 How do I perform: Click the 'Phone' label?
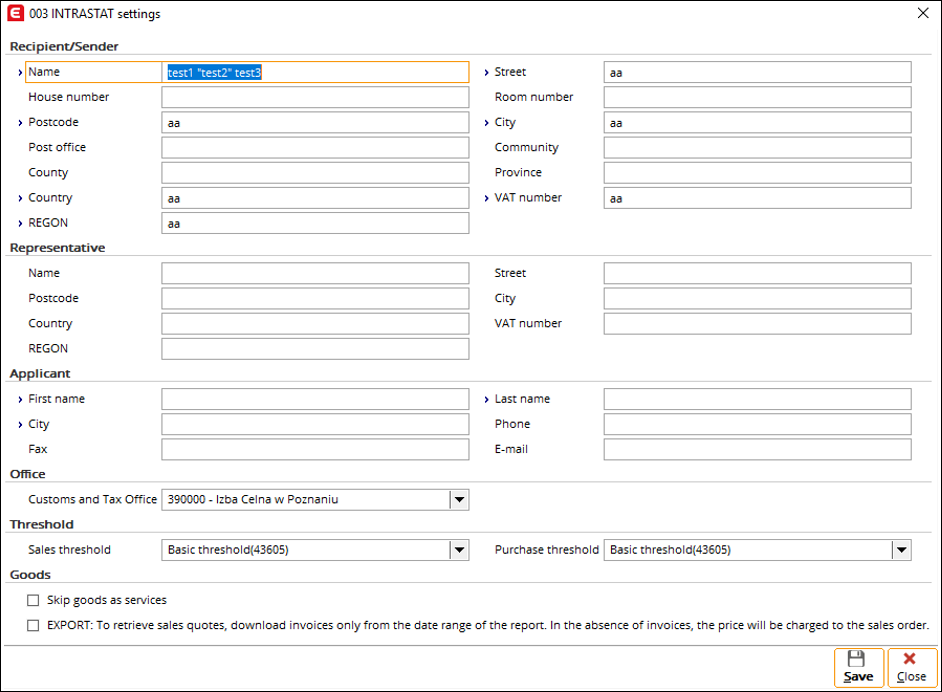[x=512, y=425]
